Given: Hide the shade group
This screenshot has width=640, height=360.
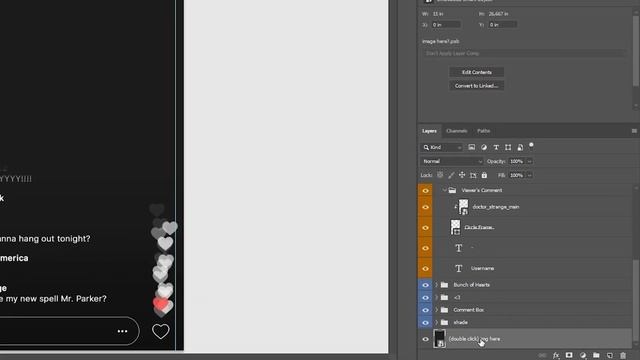Looking at the screenshot, I should [425, 322].
